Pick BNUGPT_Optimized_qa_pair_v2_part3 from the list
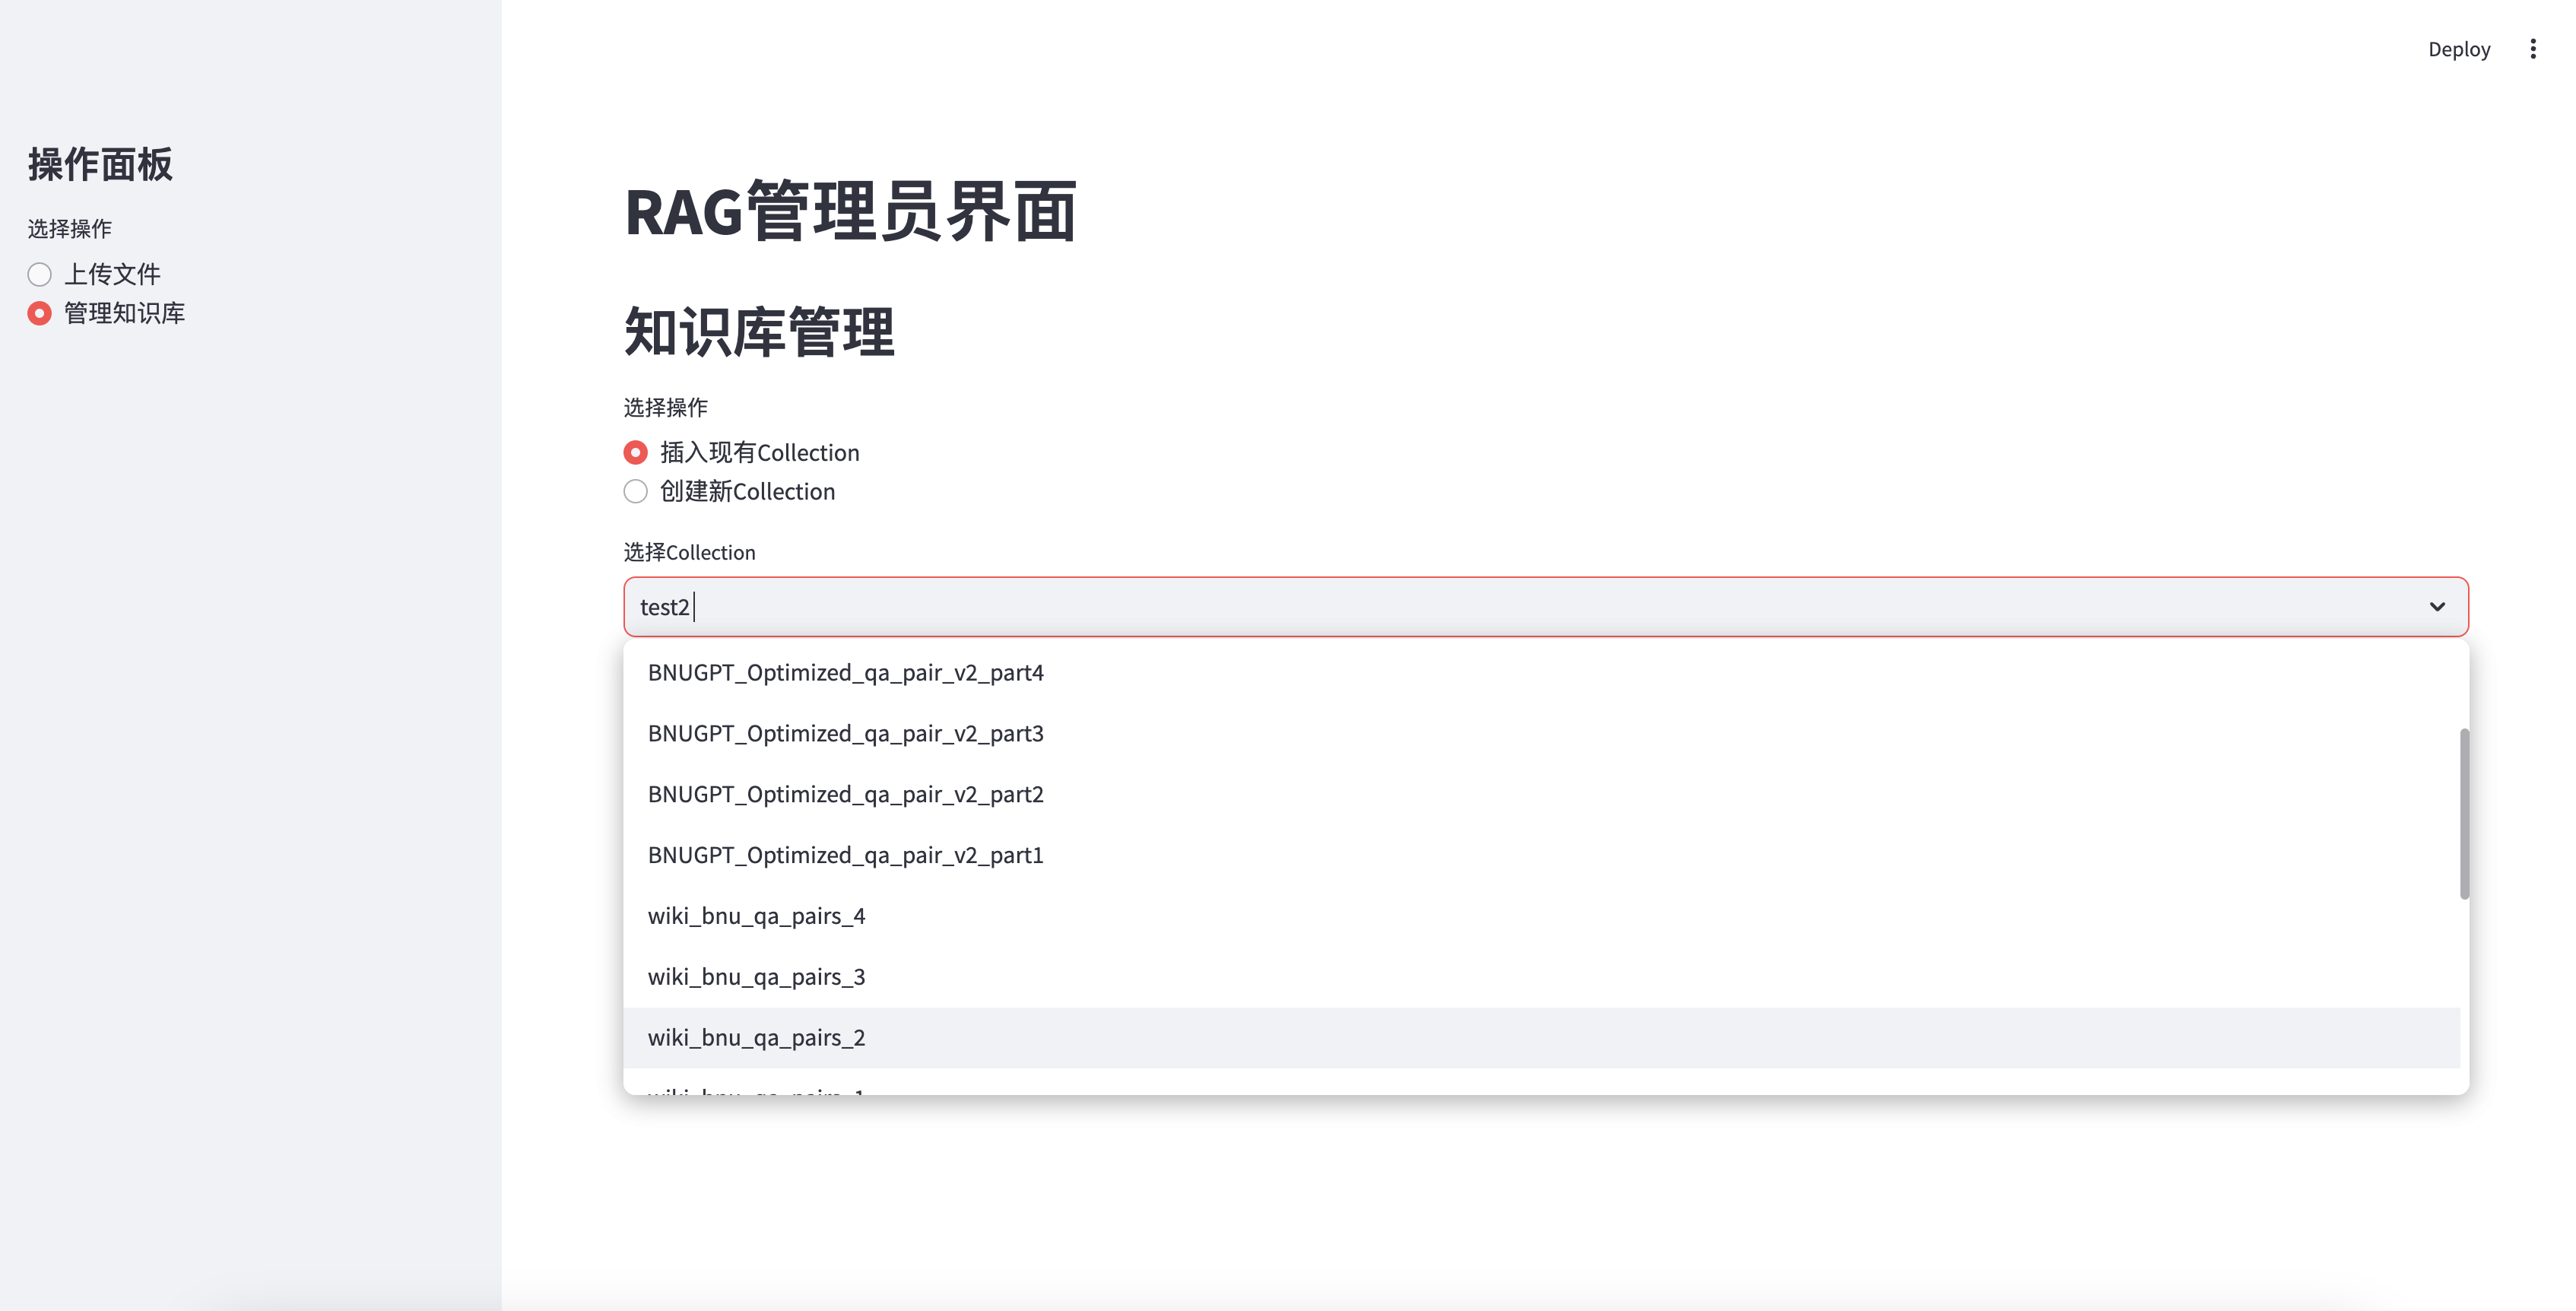 (845, 733)
